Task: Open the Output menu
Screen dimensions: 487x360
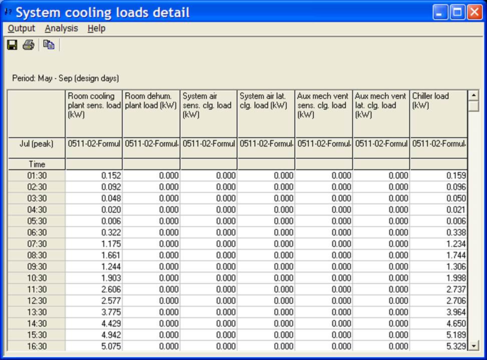Action: coord(21,28)
